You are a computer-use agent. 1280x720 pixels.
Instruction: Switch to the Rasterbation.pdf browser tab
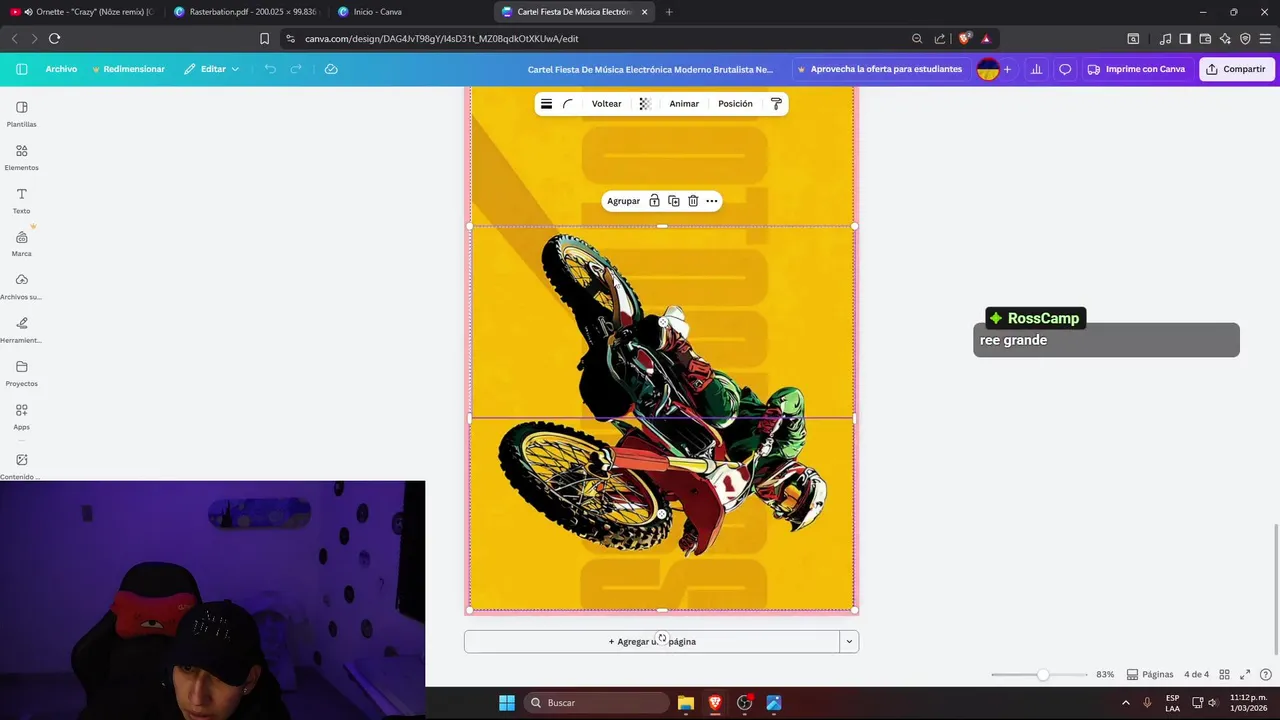coord(245,12)
